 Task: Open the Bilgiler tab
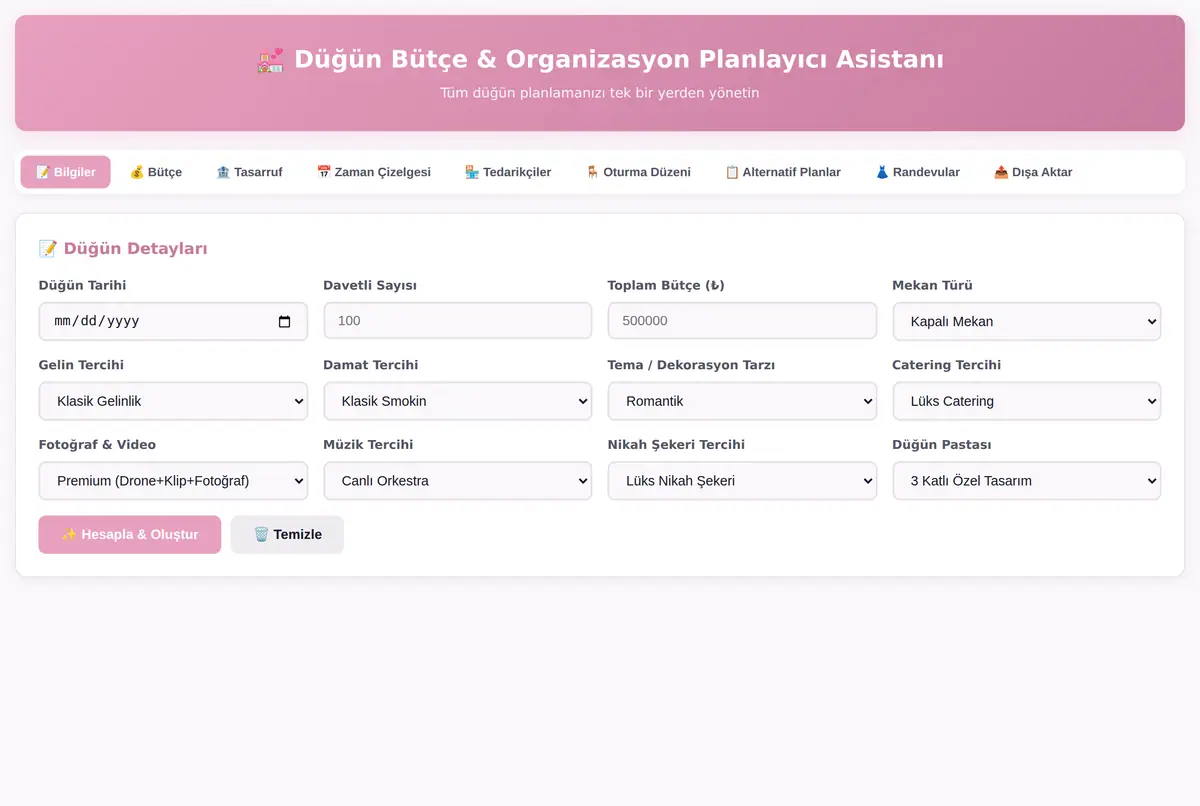click(x=65, y=172)
